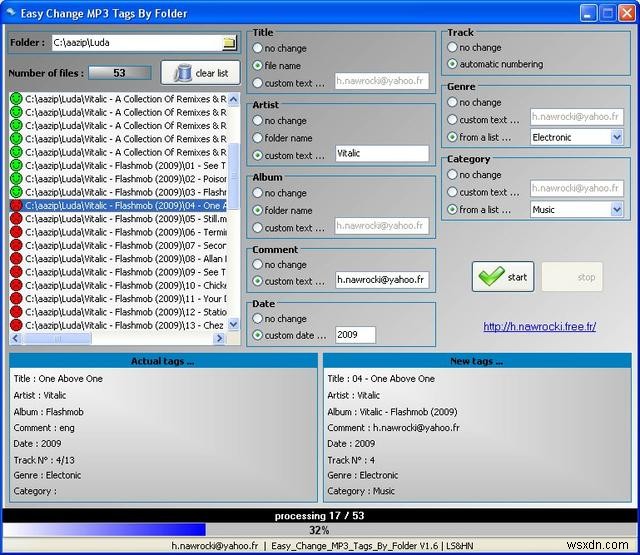
Task: Select Genre custom text option
Action: 452,120
